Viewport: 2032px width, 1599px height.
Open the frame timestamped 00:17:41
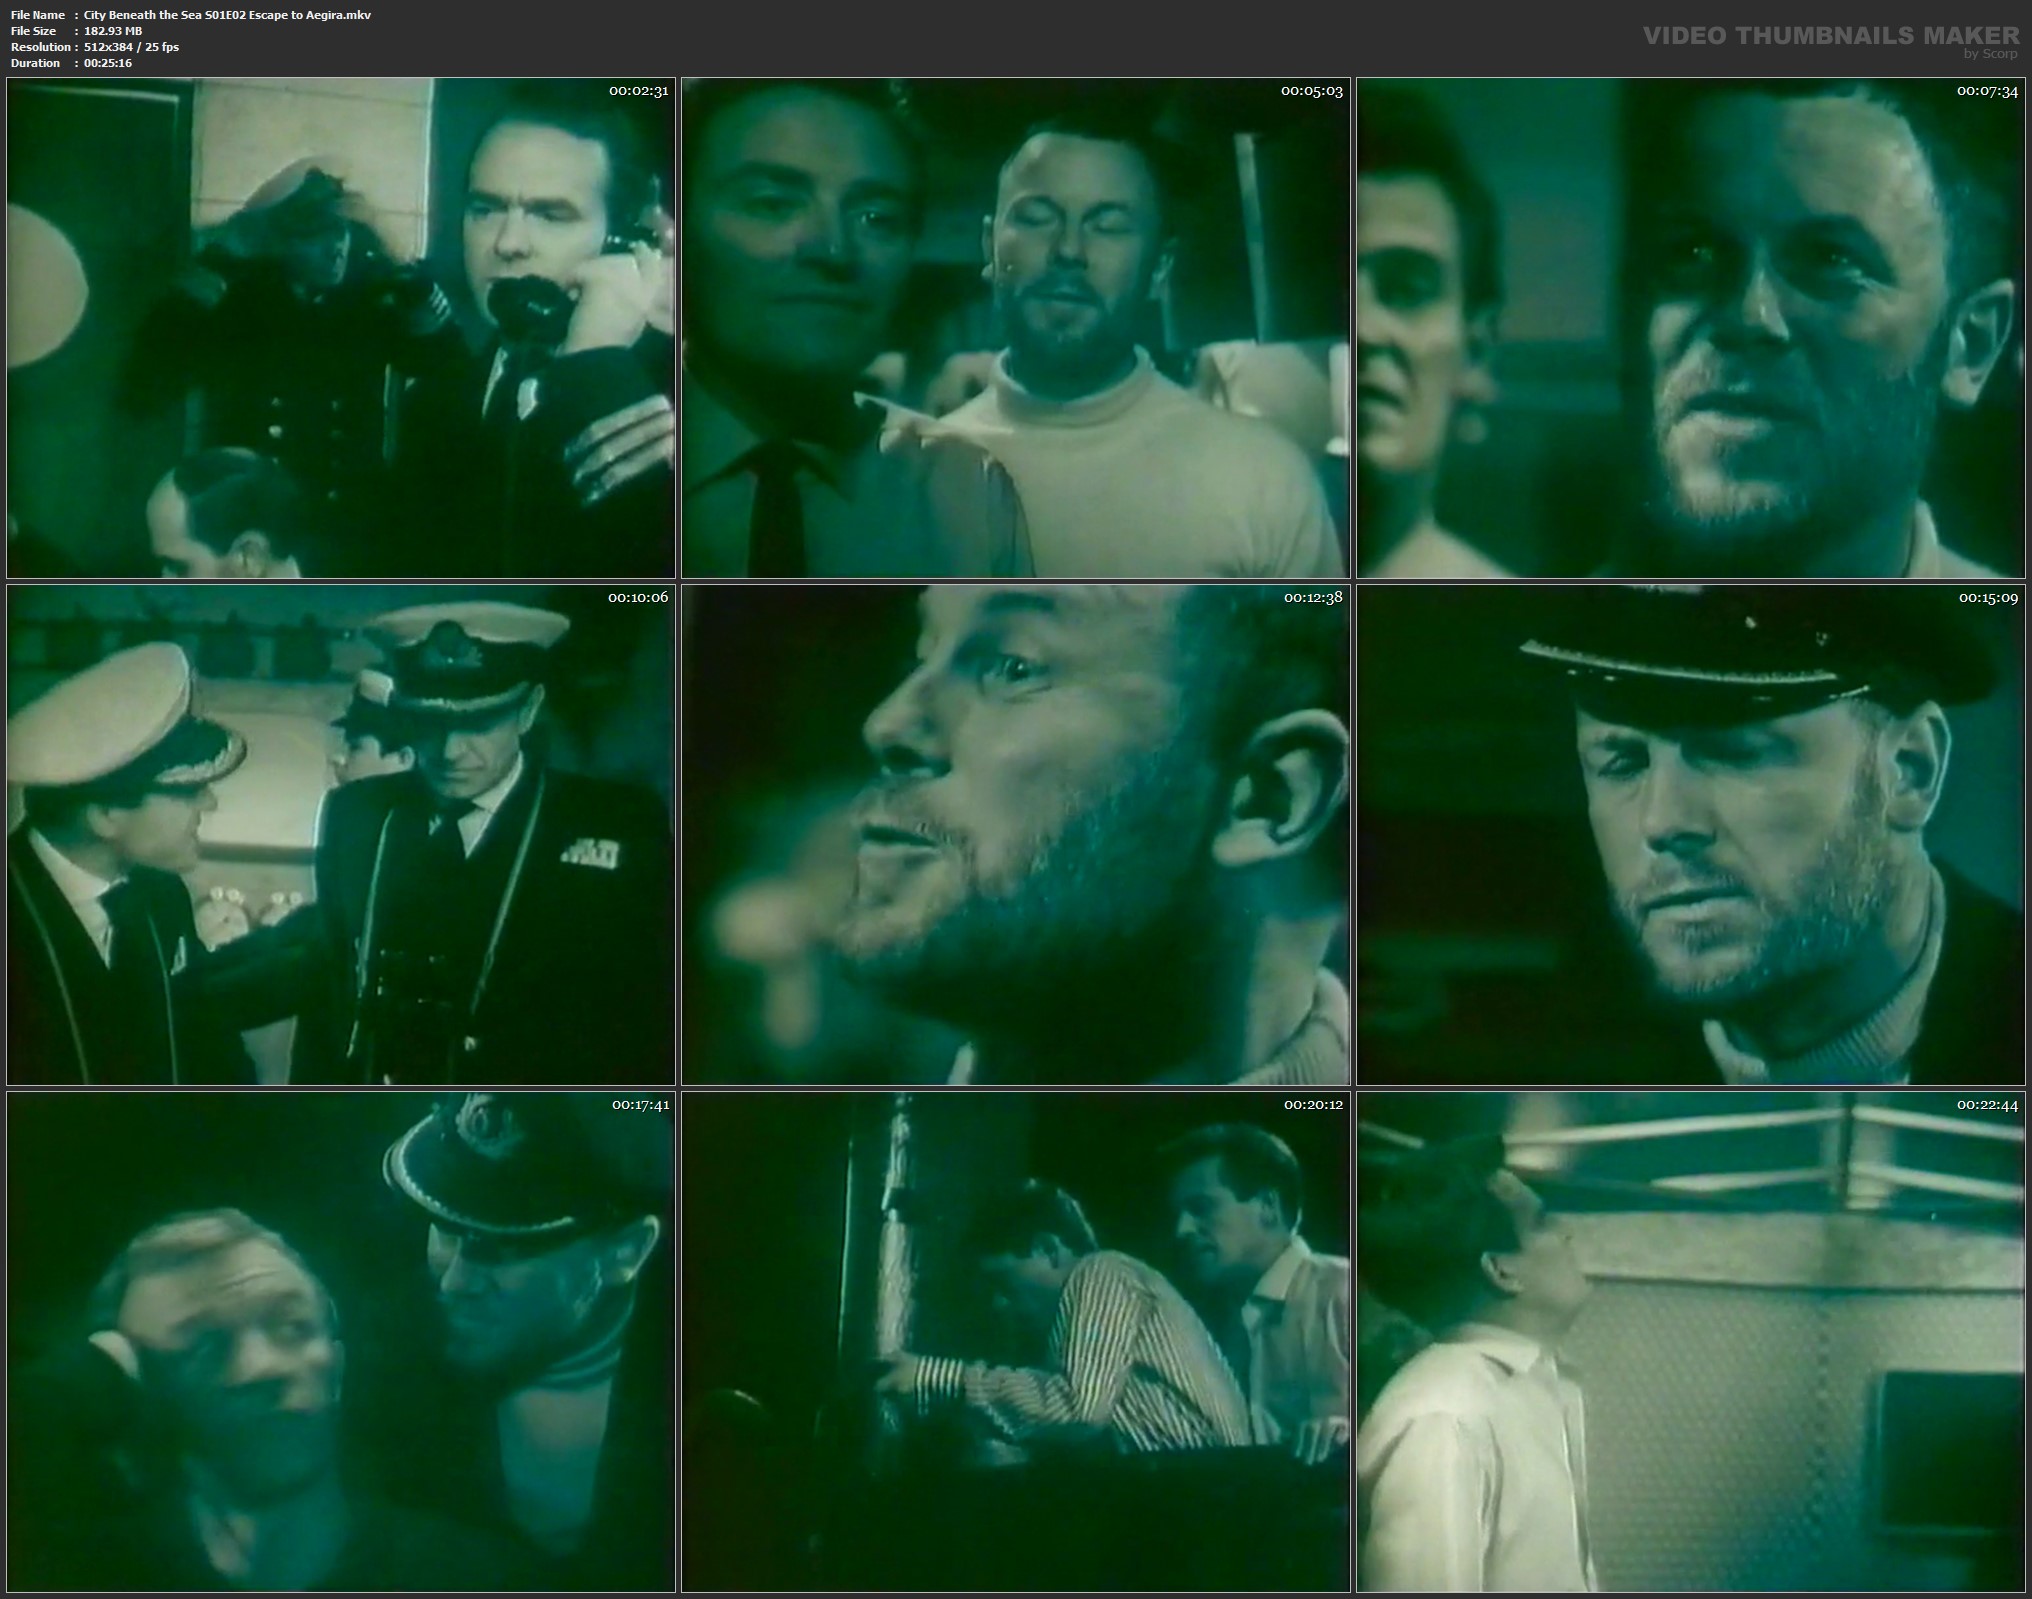pos(341,1342)
